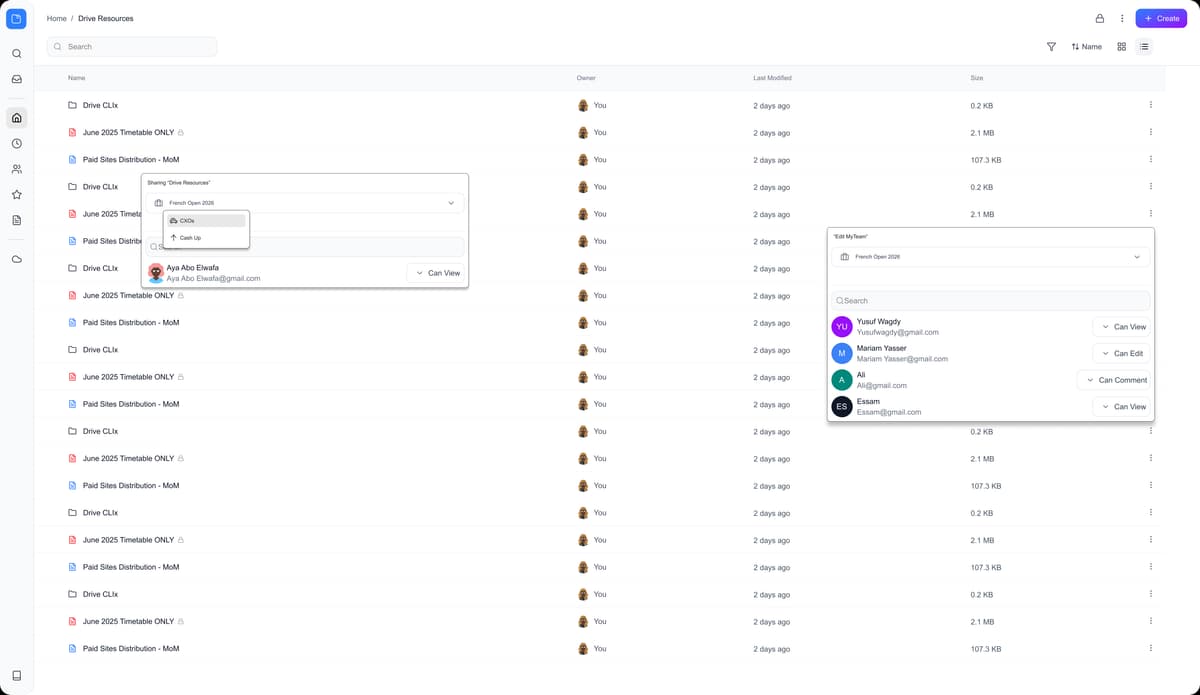Open Search from the left sidebar
The height and width of the screenshot is (695, 1200).
[16, 53]
